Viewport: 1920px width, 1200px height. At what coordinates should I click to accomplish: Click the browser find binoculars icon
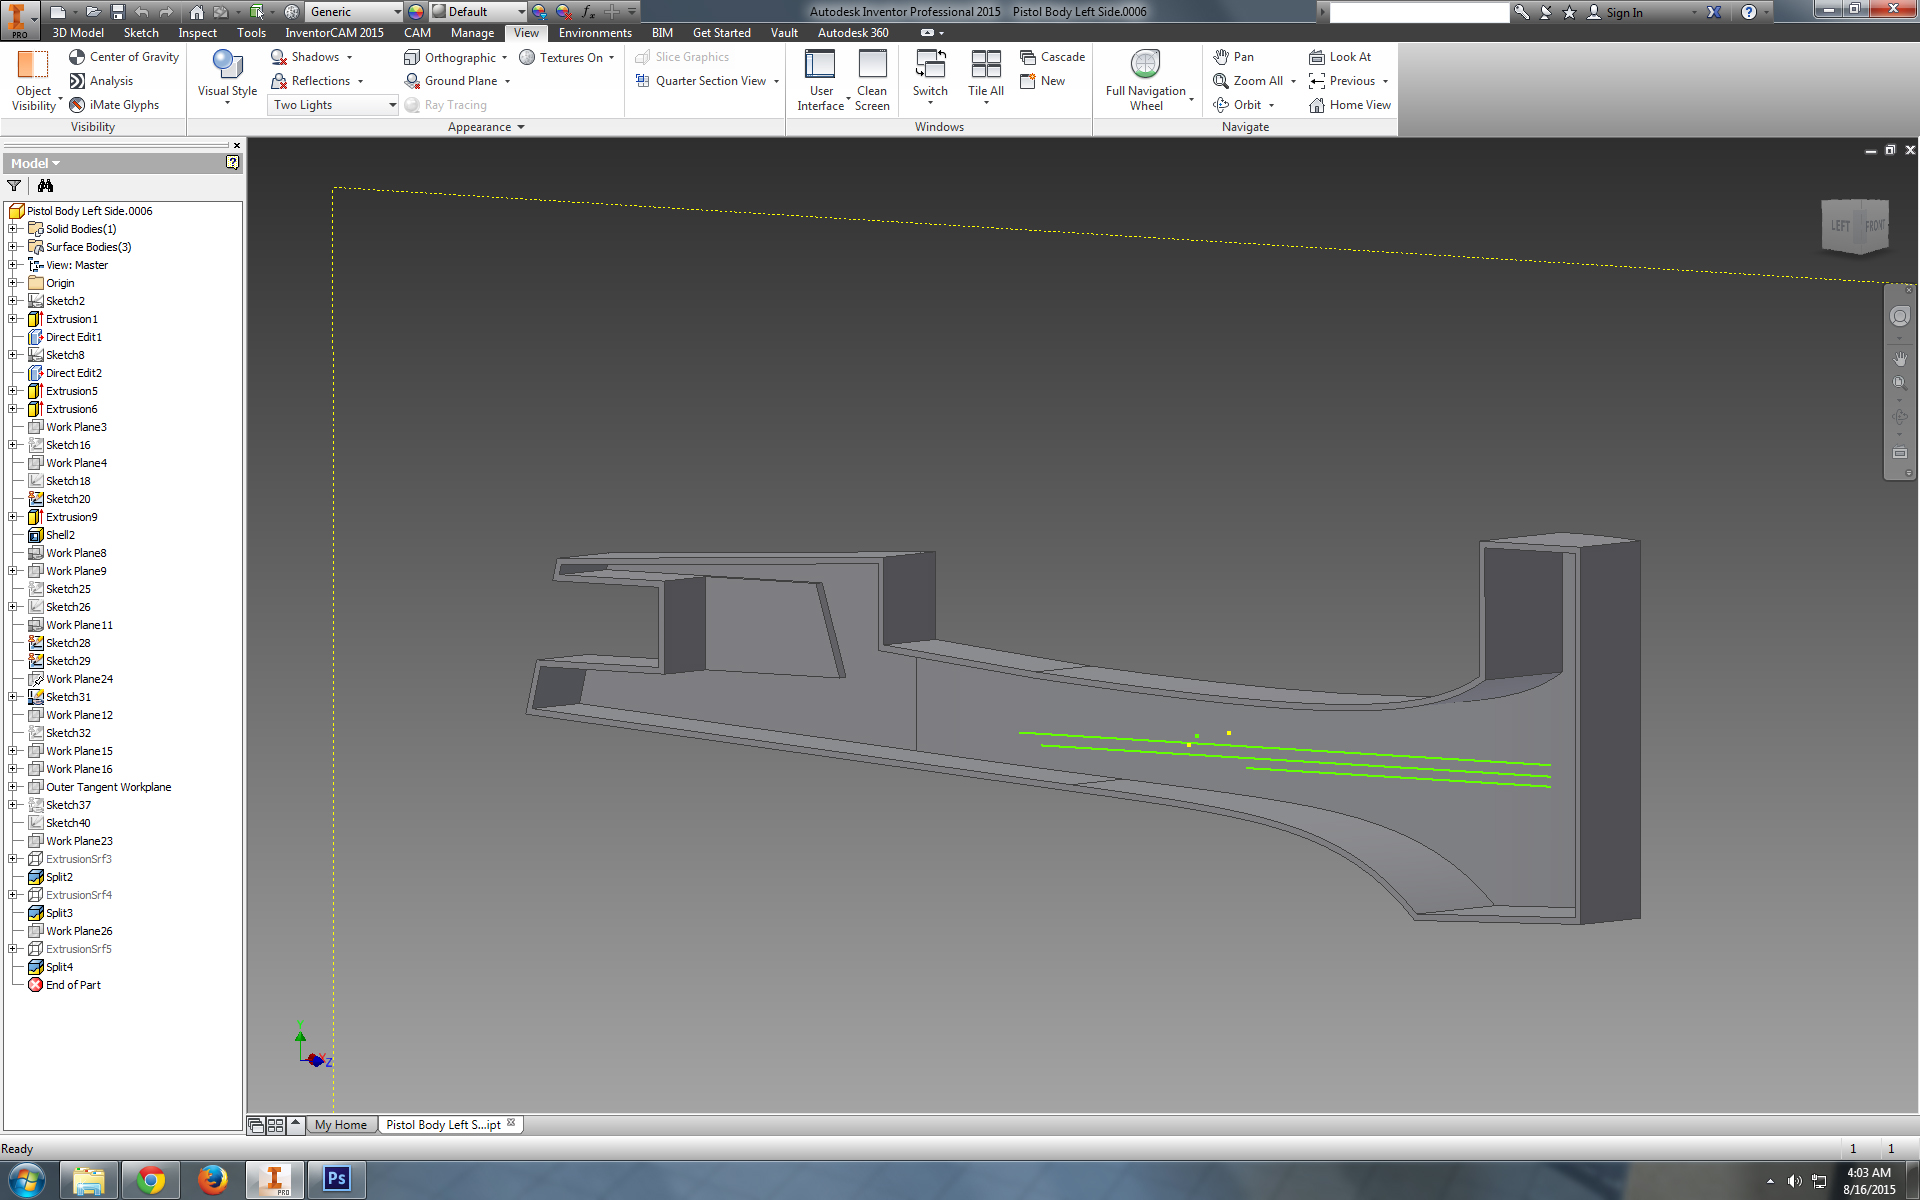pyautogui.click(x=45, y=186)
